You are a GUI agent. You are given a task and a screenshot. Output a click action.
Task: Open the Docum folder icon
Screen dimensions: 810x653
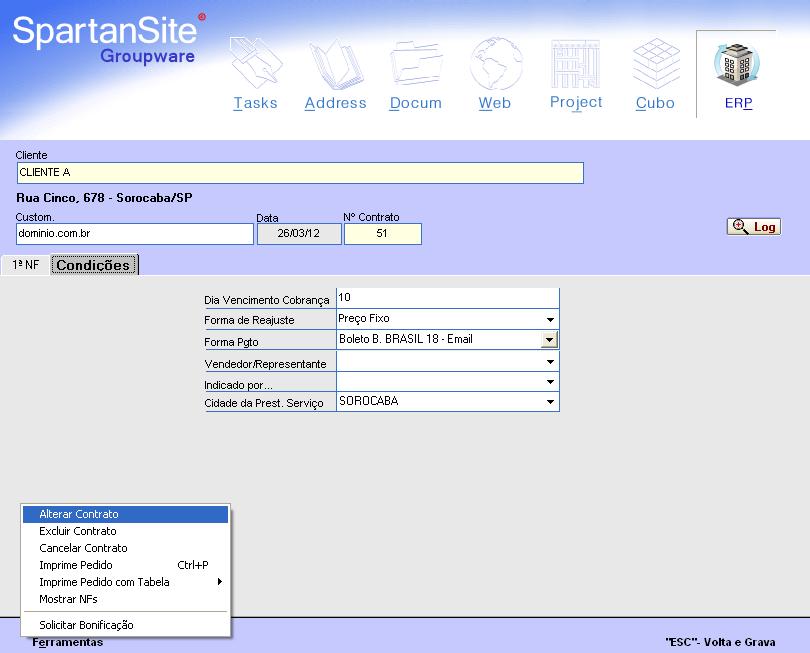(416, 64)
